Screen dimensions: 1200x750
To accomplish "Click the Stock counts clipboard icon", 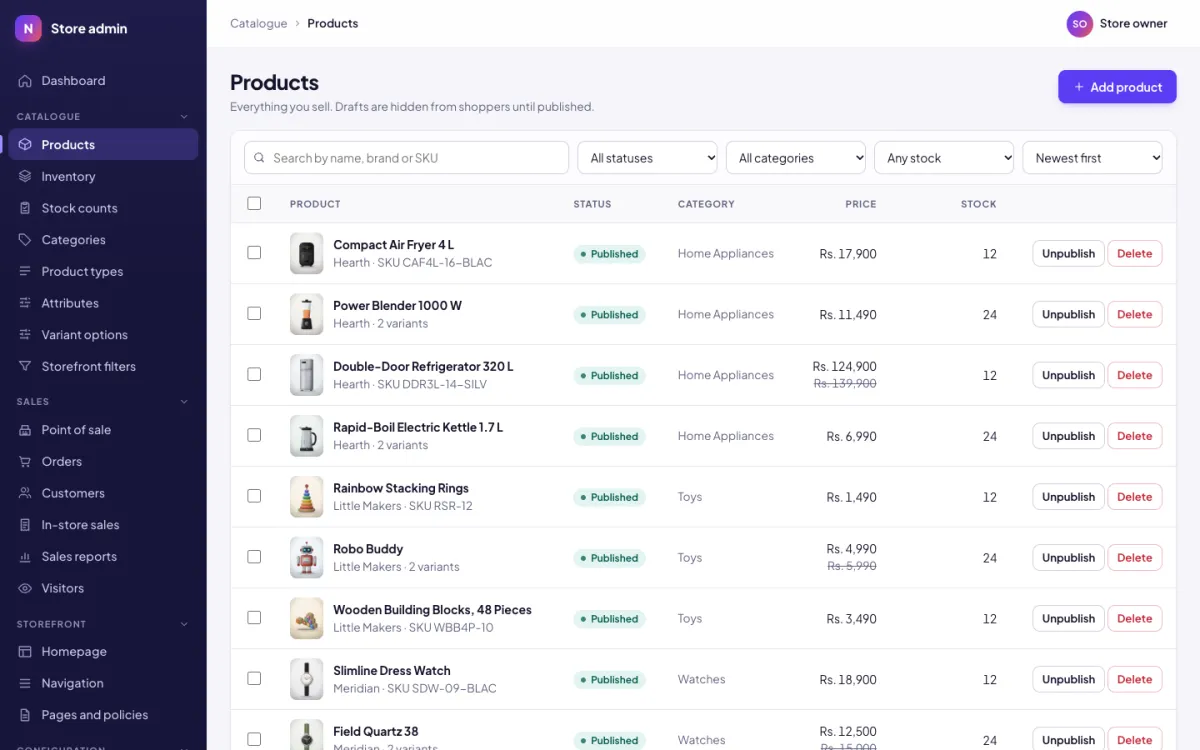I will click(25, 208).
